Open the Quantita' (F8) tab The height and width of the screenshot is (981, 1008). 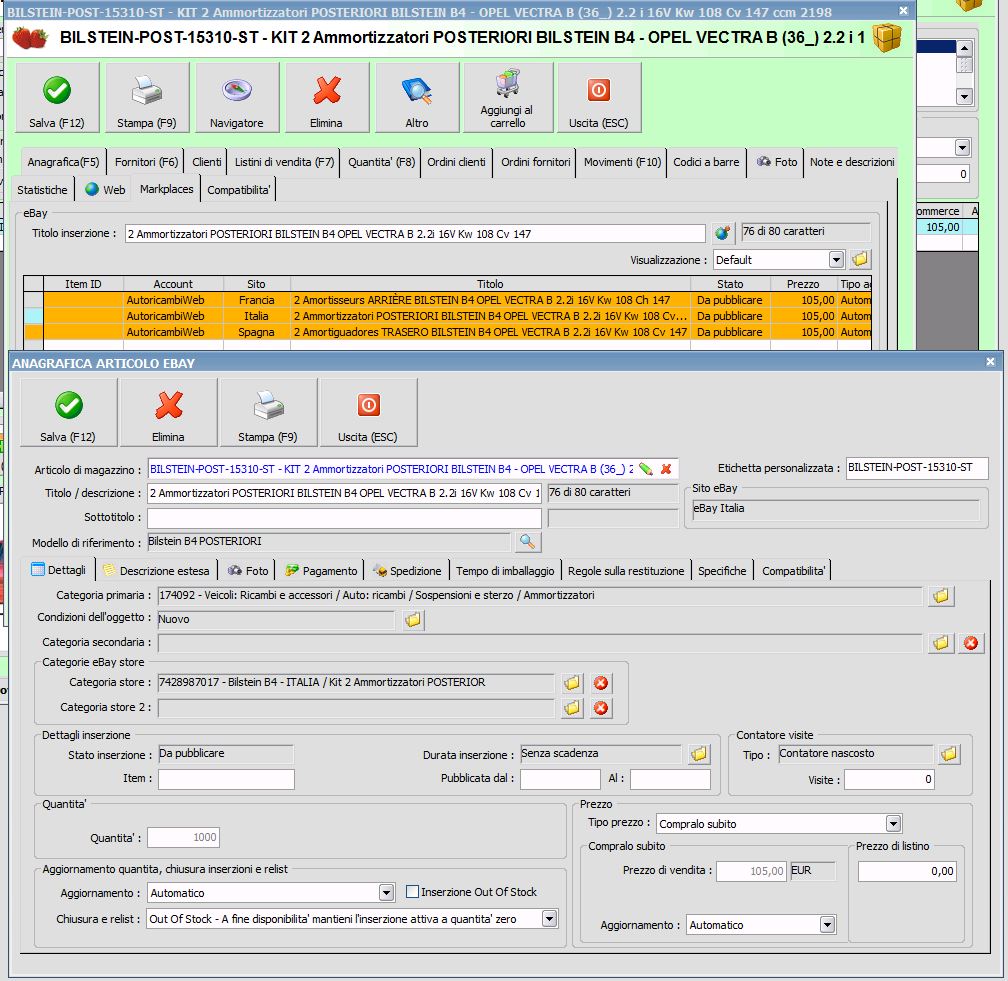tap(382, 162)
